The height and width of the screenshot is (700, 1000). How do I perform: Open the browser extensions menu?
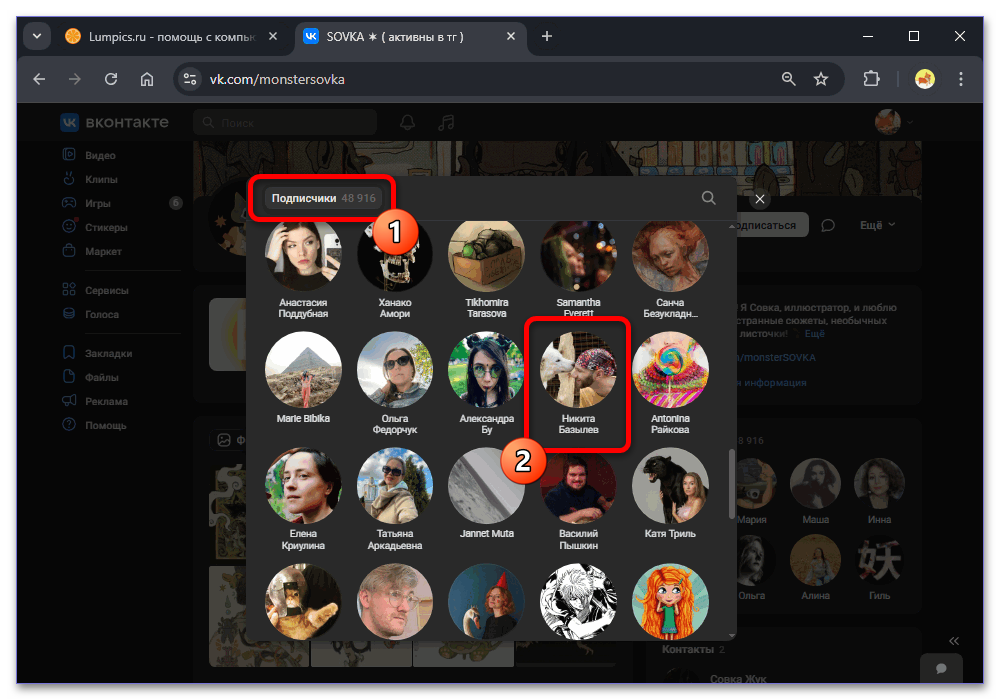[871, 79]
